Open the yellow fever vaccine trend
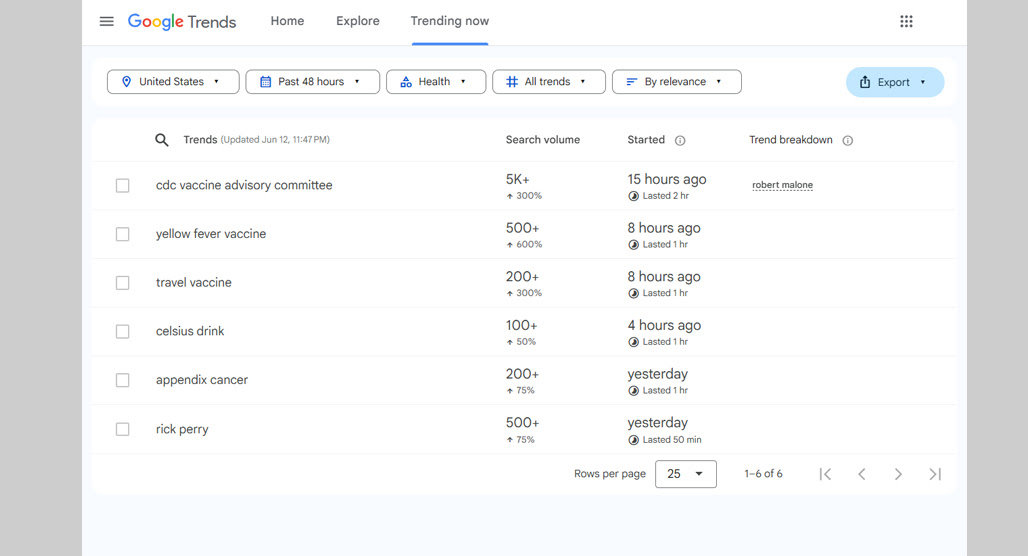 point(211,234)
